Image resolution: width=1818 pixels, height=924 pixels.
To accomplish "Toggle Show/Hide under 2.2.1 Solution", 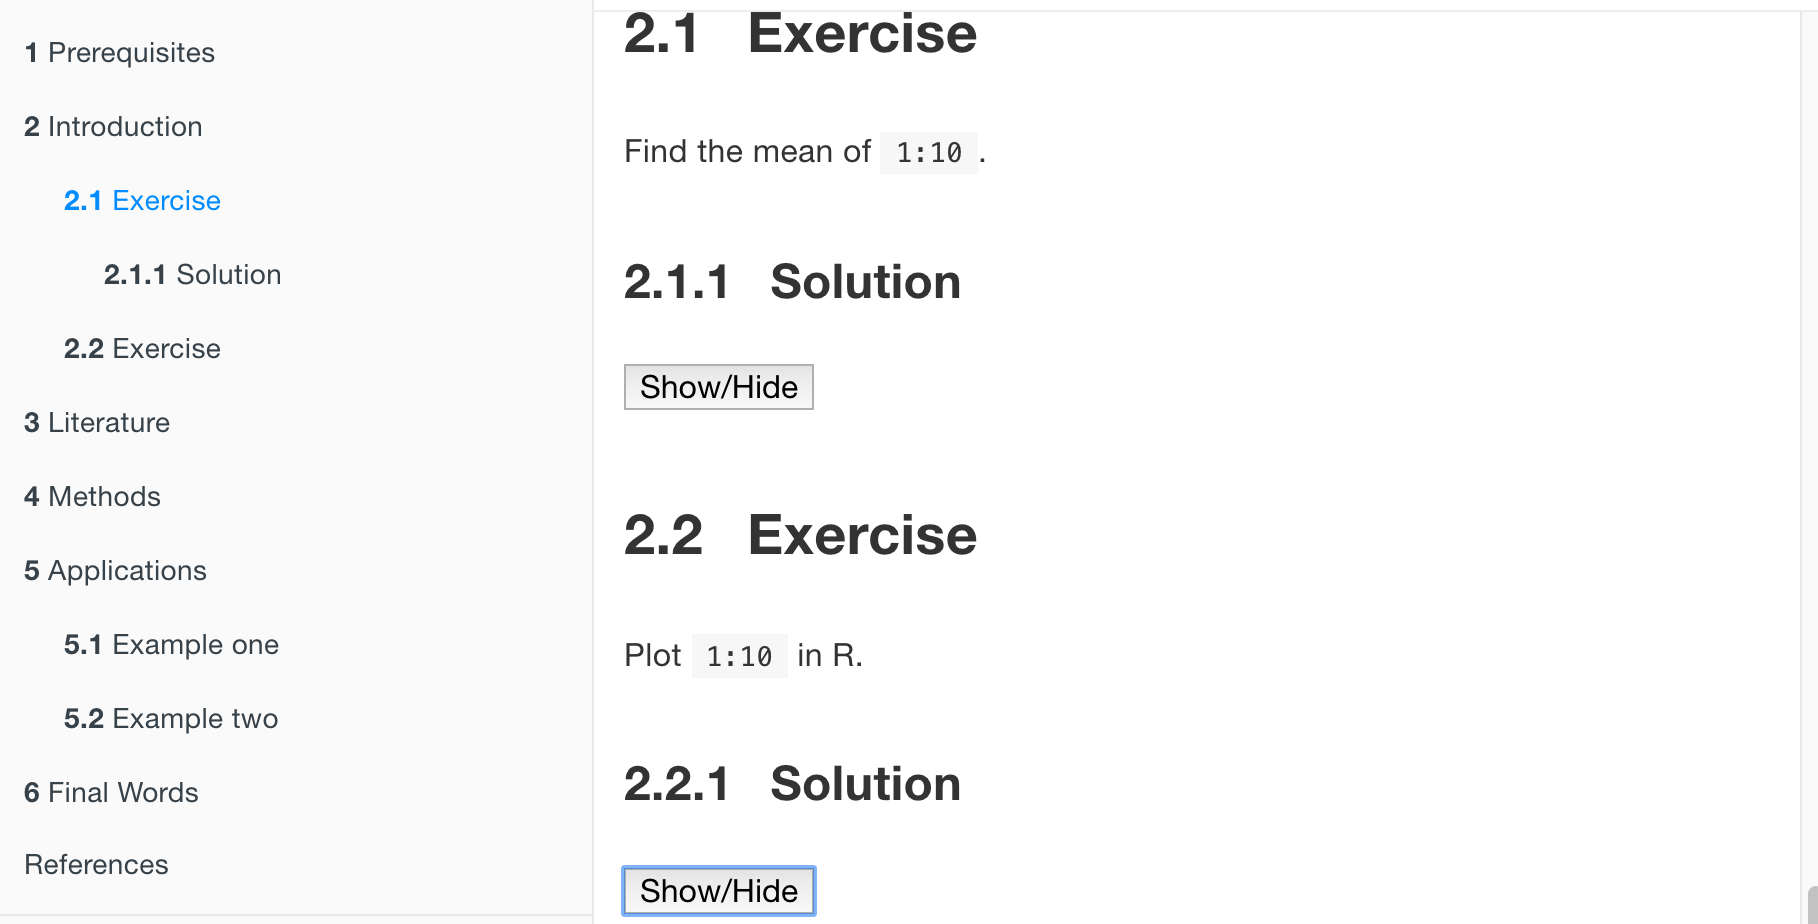I will pos(718,891).
